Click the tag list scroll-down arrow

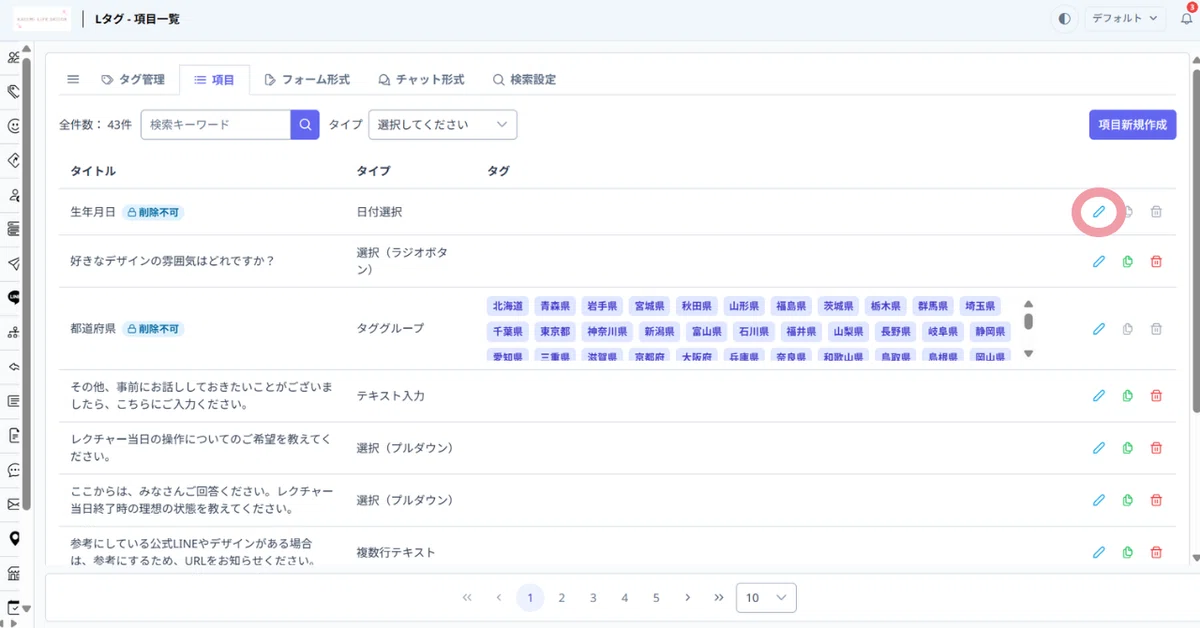tap(1028, 353)
